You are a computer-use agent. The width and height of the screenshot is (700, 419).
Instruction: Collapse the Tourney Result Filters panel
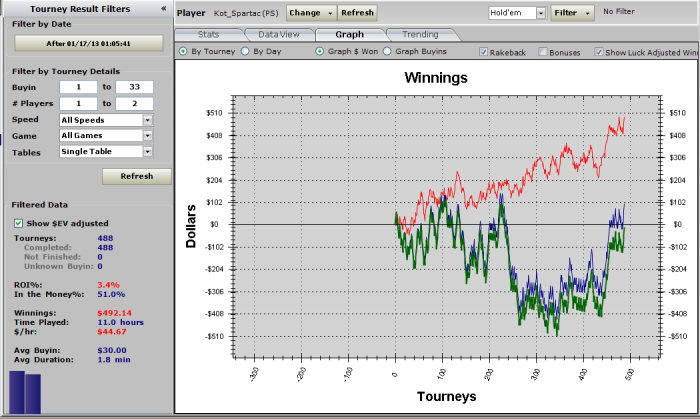tap(162, 8)
